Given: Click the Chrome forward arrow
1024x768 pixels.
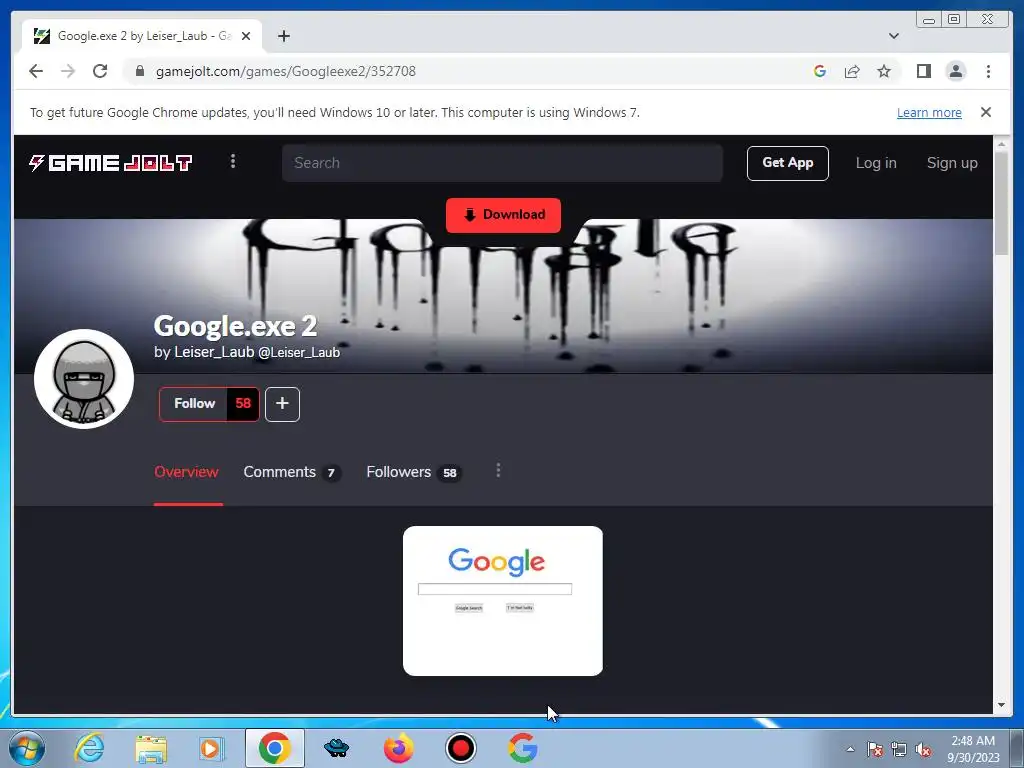Looking at the screenshot, I should (x=68, y=71).
